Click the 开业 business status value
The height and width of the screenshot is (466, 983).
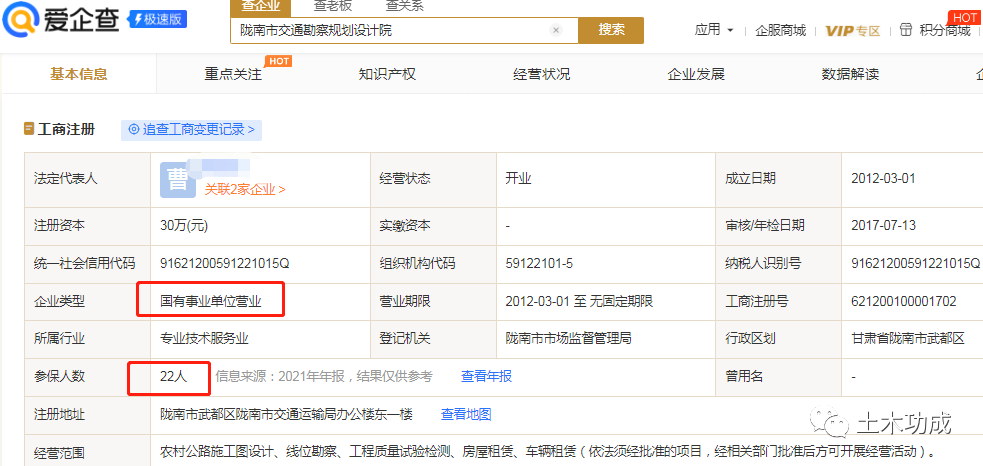click(518, 179)
